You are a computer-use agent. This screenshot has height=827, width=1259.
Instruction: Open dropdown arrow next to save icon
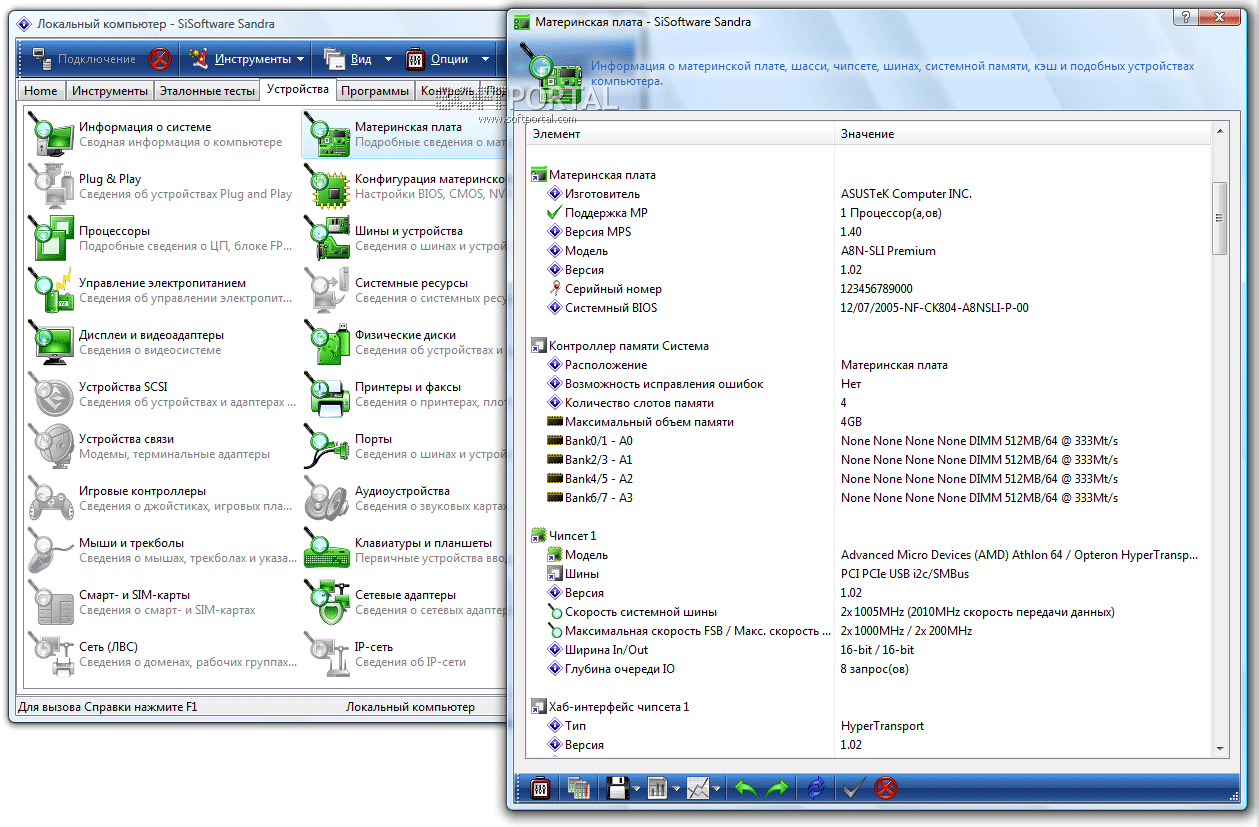click(x=636, y=789)
